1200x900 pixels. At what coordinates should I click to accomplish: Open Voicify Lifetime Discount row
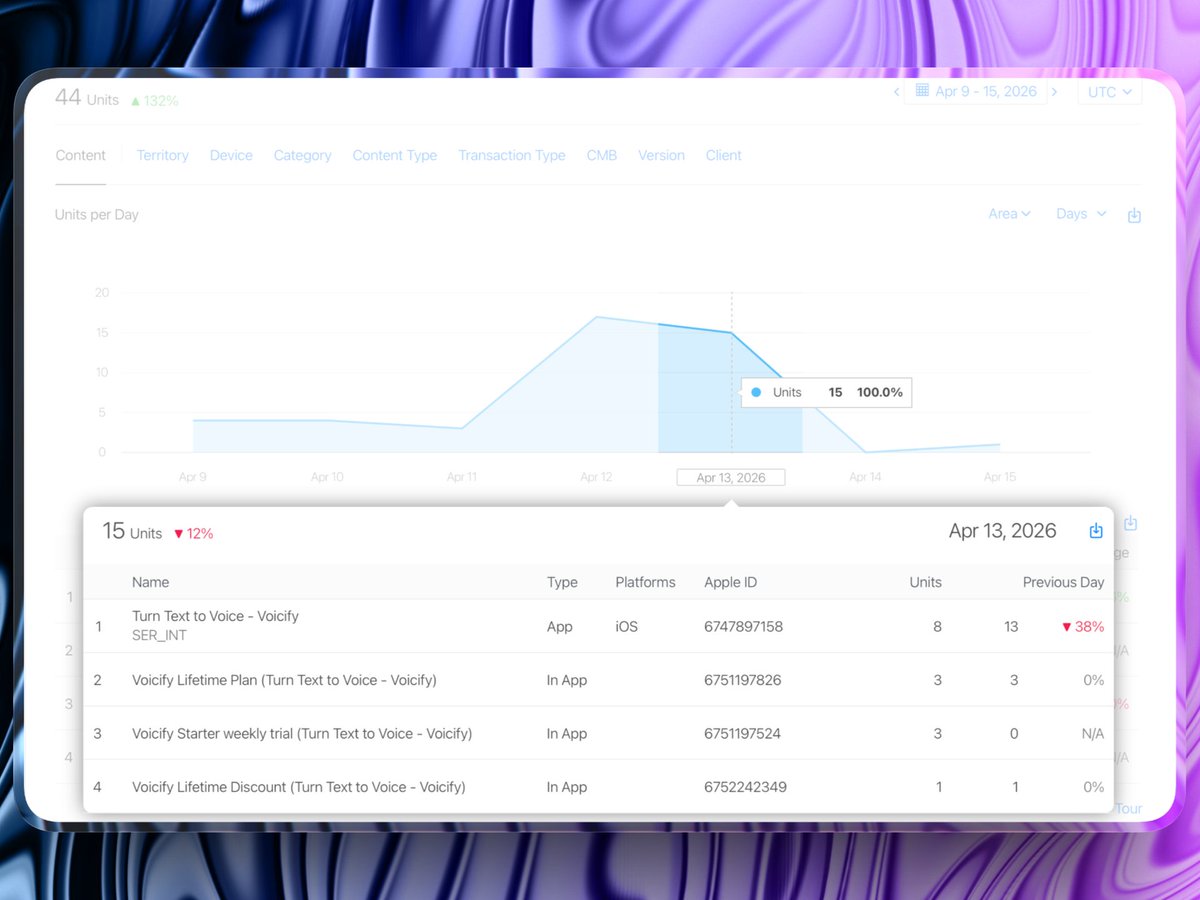tap(598, 787)
